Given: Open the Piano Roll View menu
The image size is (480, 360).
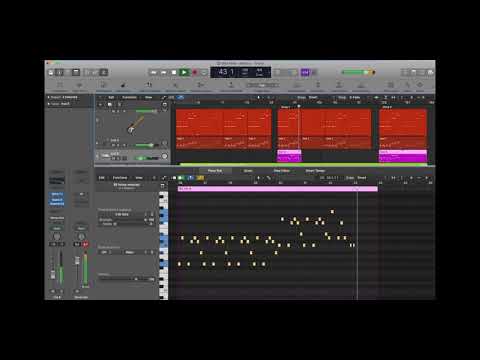Looking at the screenshot, I should coord(139,178).
